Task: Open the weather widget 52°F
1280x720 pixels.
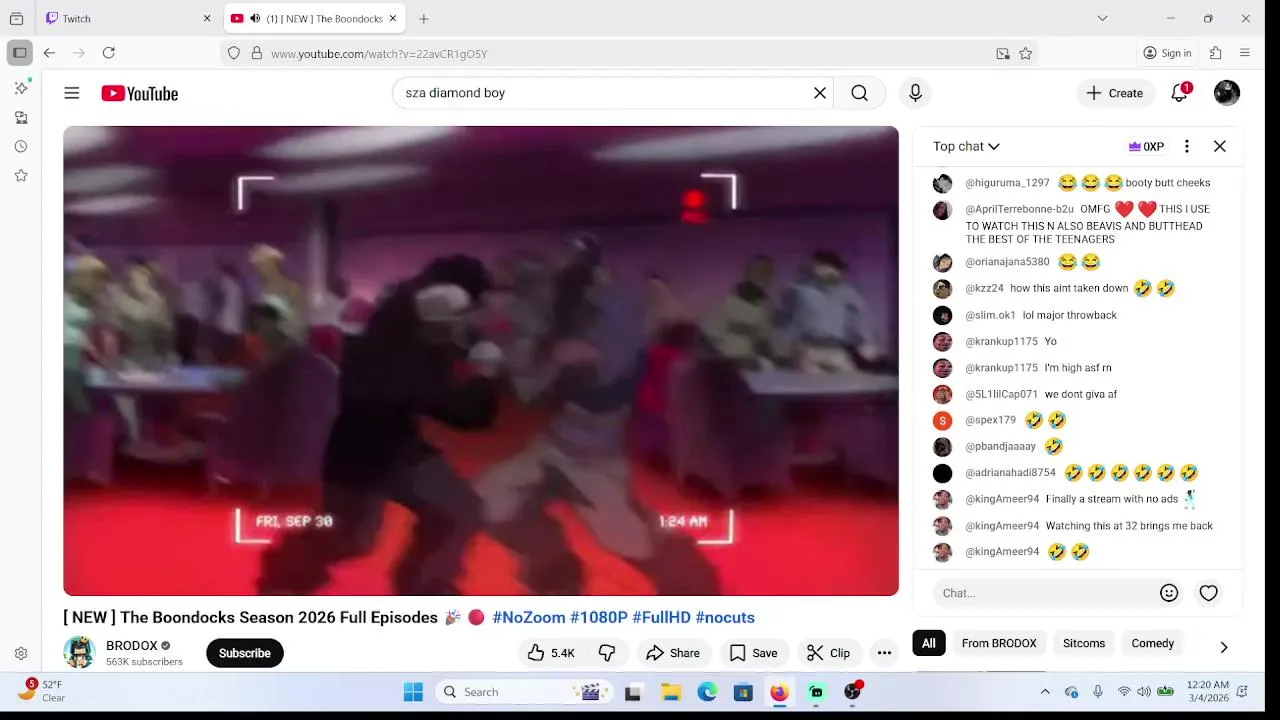Action: [x=42, y=691]
